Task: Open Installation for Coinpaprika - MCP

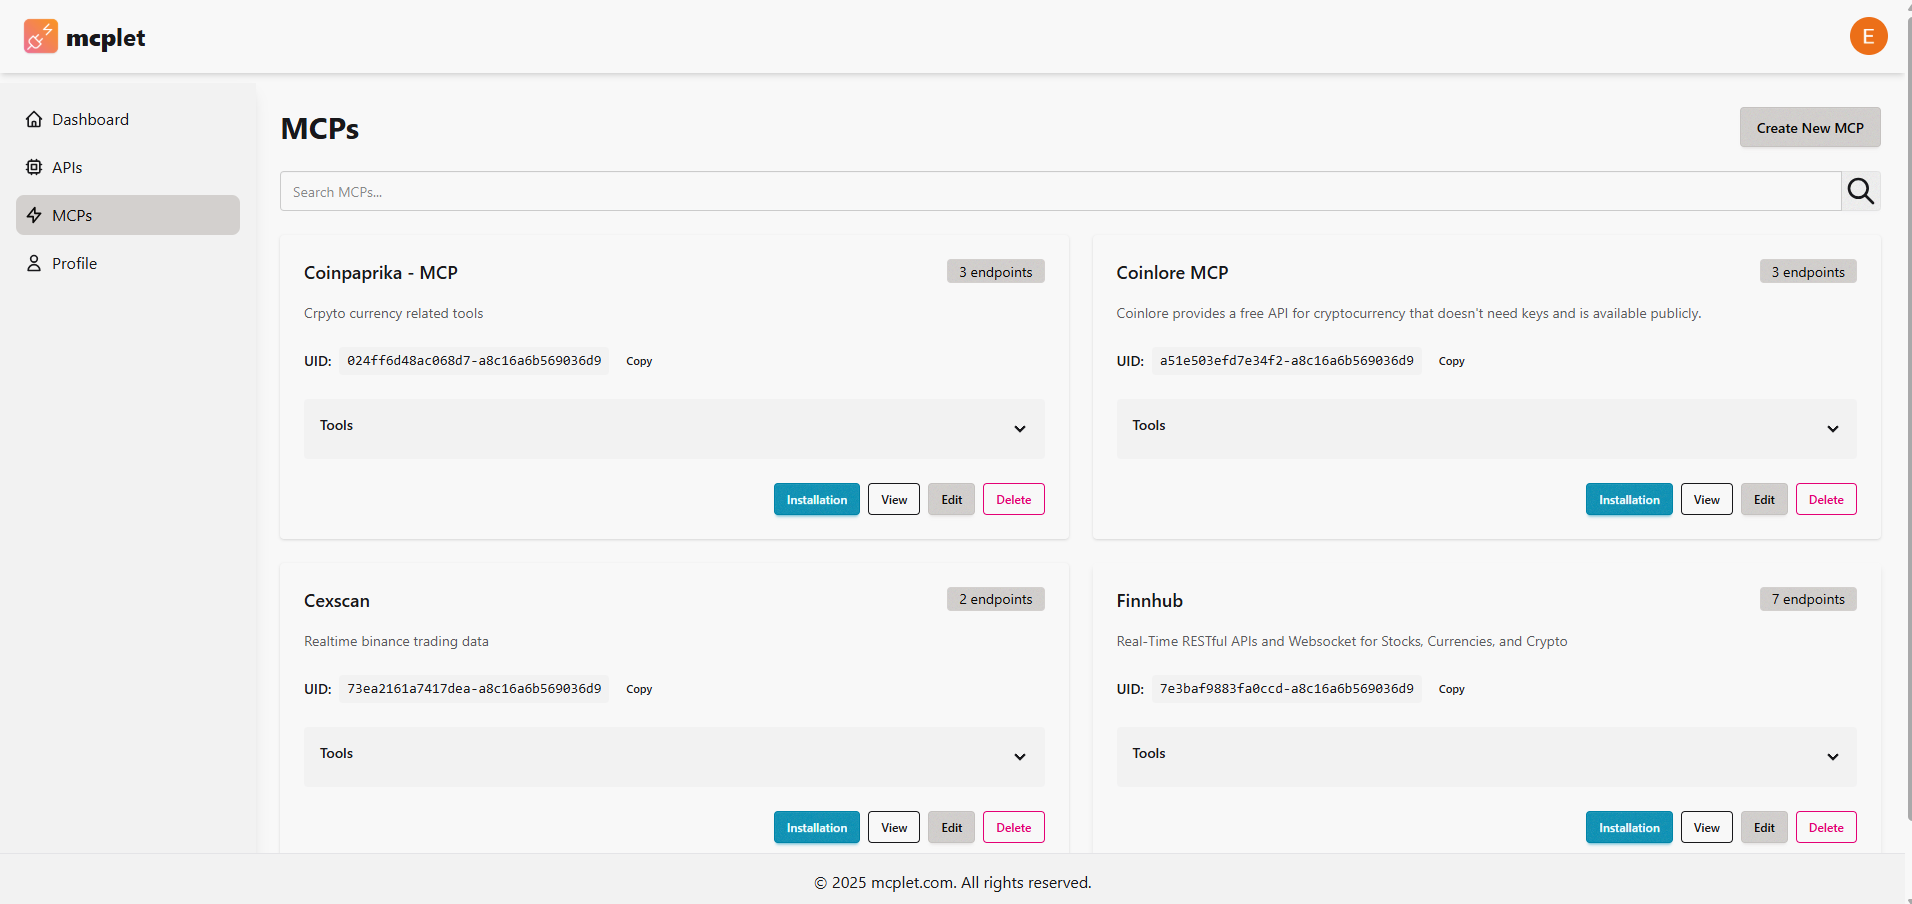Action: point(816,499)
